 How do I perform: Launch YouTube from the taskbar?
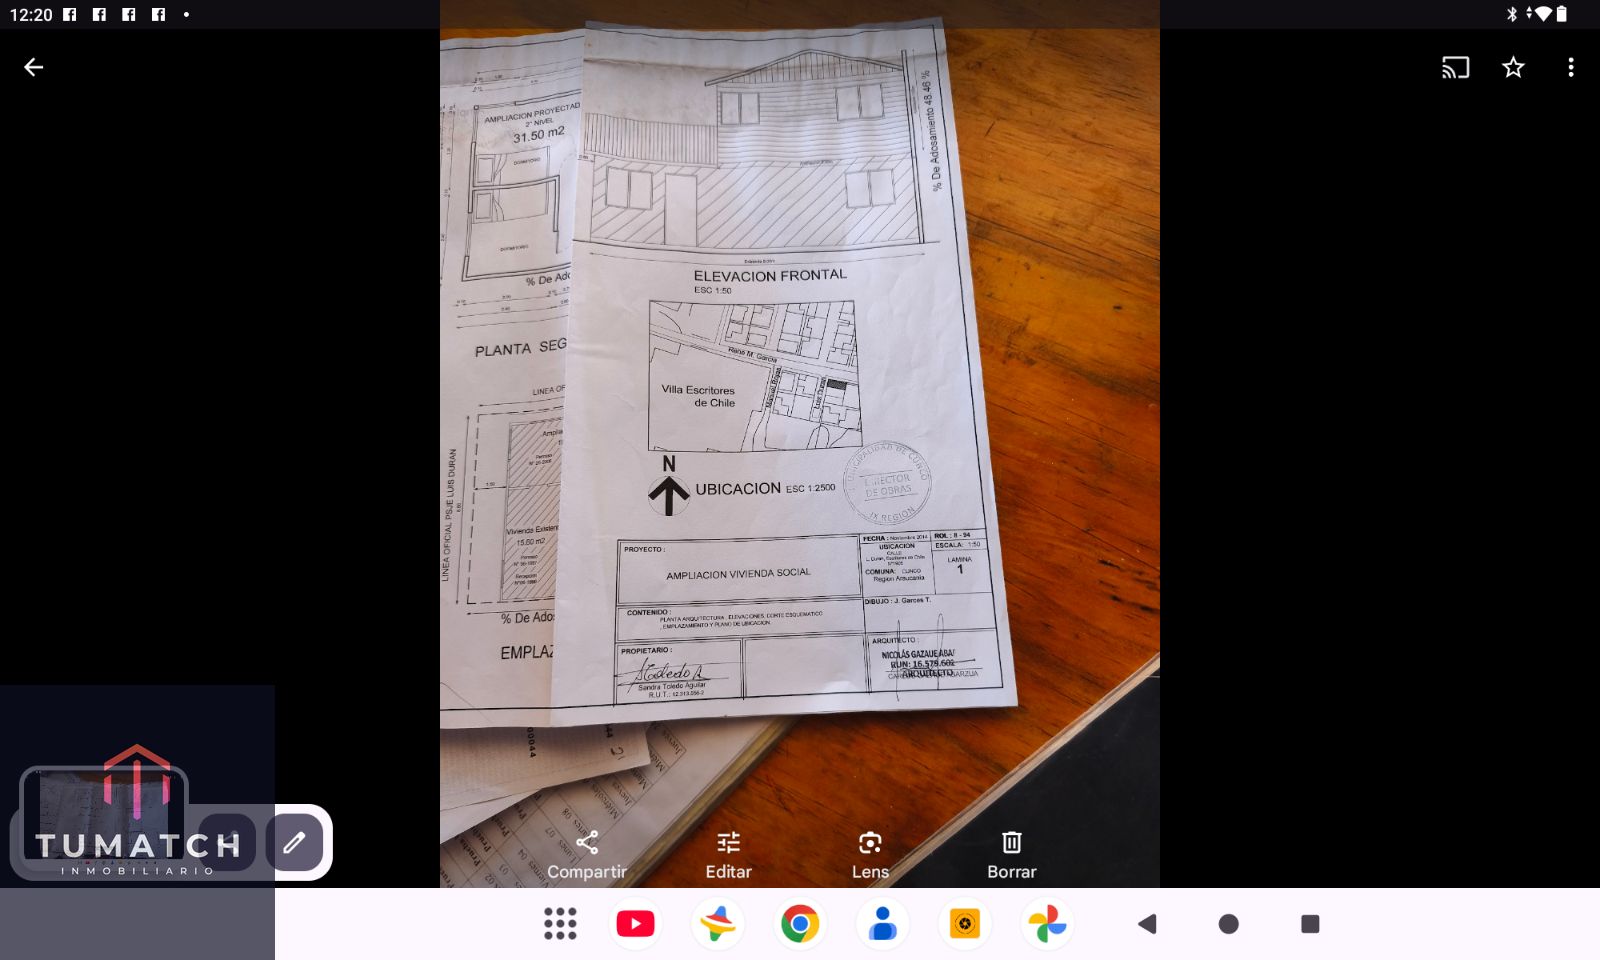pos(636,924)
